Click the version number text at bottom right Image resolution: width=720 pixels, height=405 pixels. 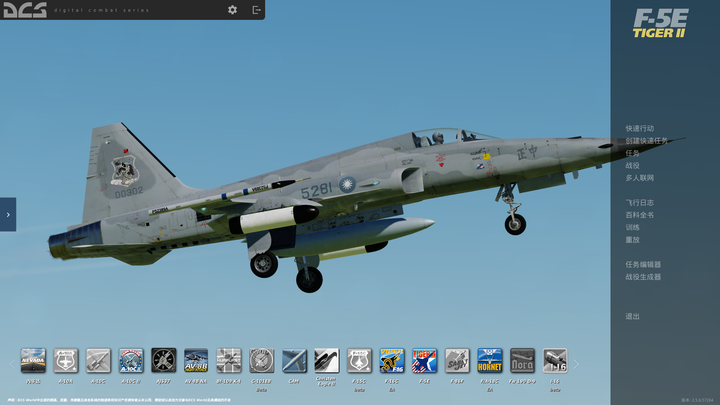[698, 400]
